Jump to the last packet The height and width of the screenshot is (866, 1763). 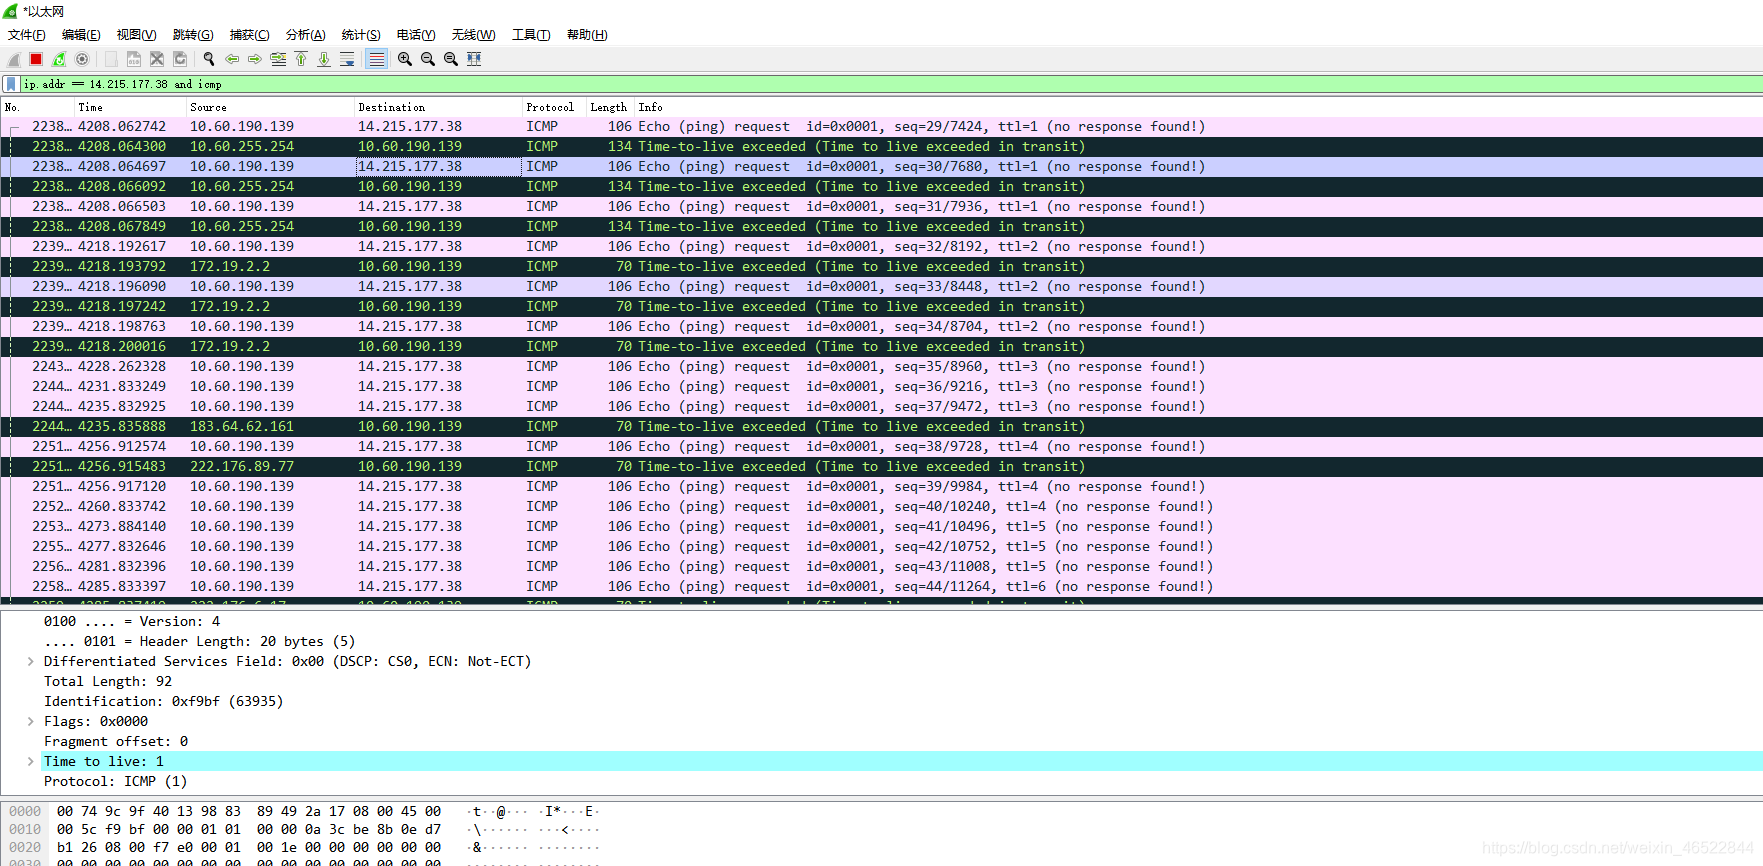click(x=324, y=59)
